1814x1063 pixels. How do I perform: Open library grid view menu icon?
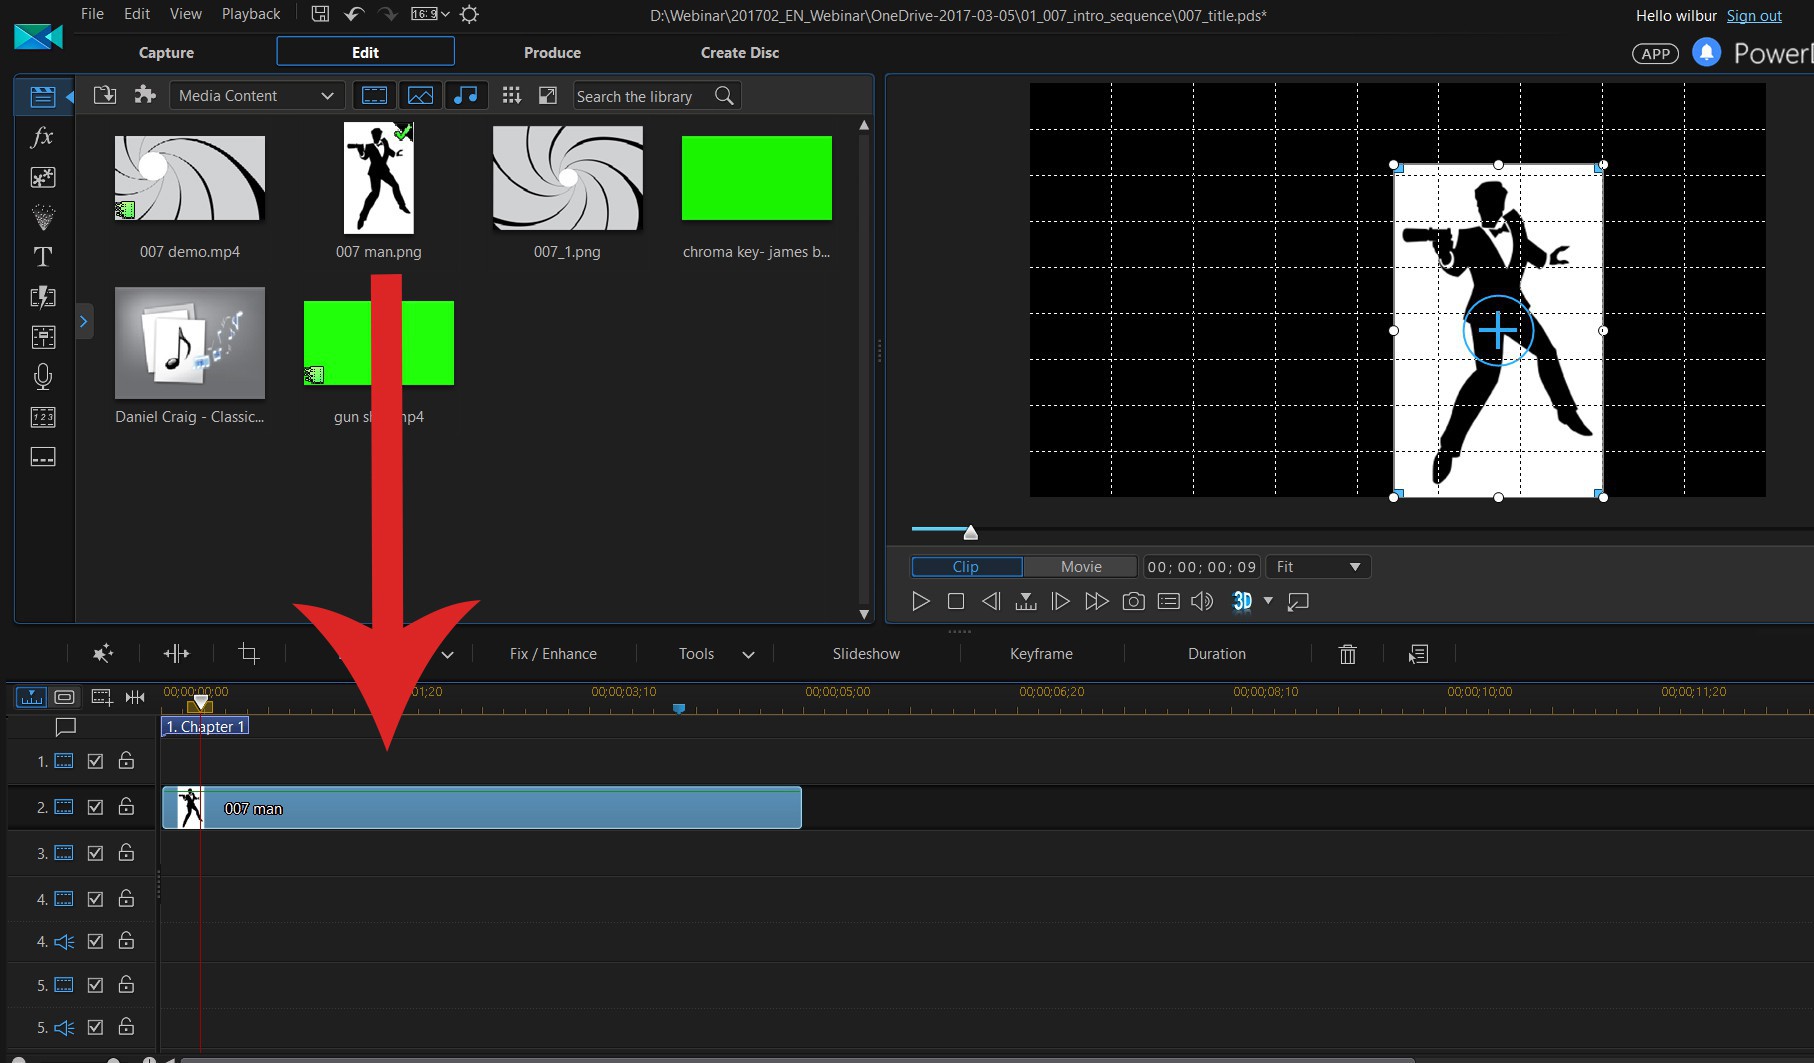tap(512, 95)
